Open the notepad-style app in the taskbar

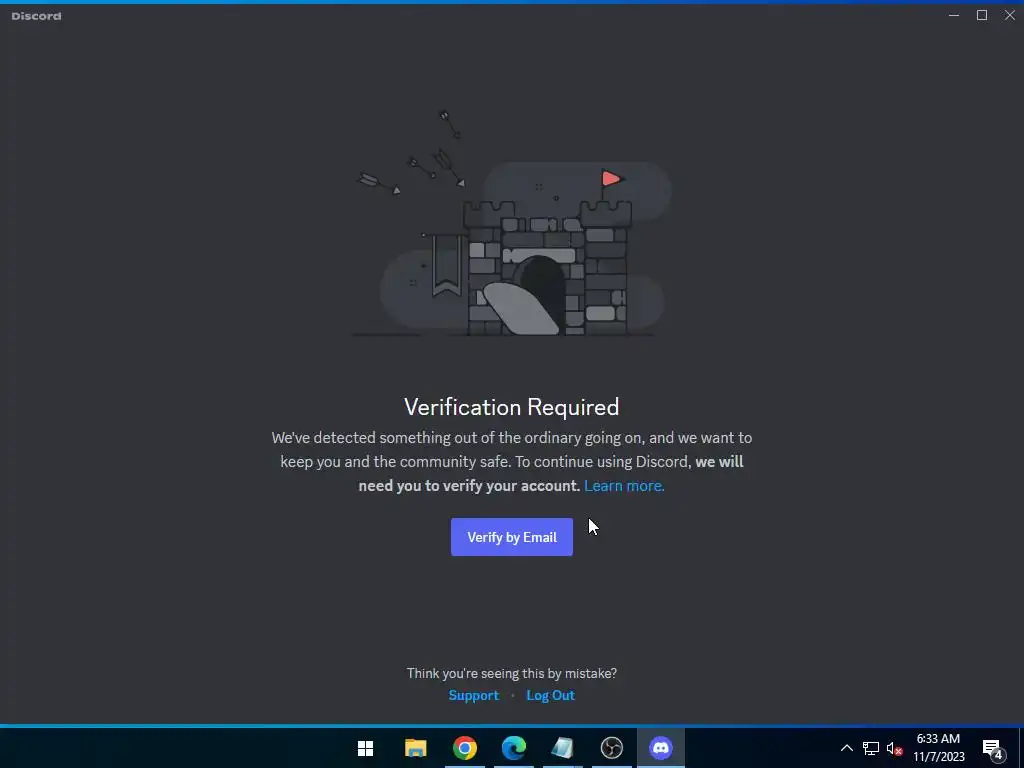click(562, 748)
